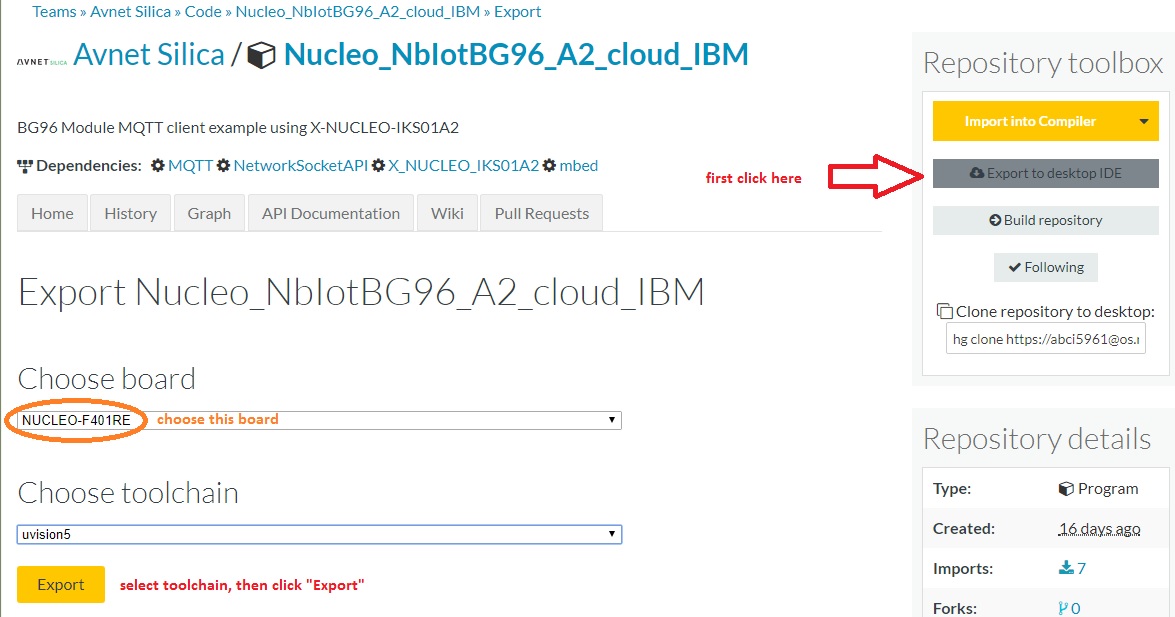
Task: Switch to the Wiki tab
Action: pos(447,213)
